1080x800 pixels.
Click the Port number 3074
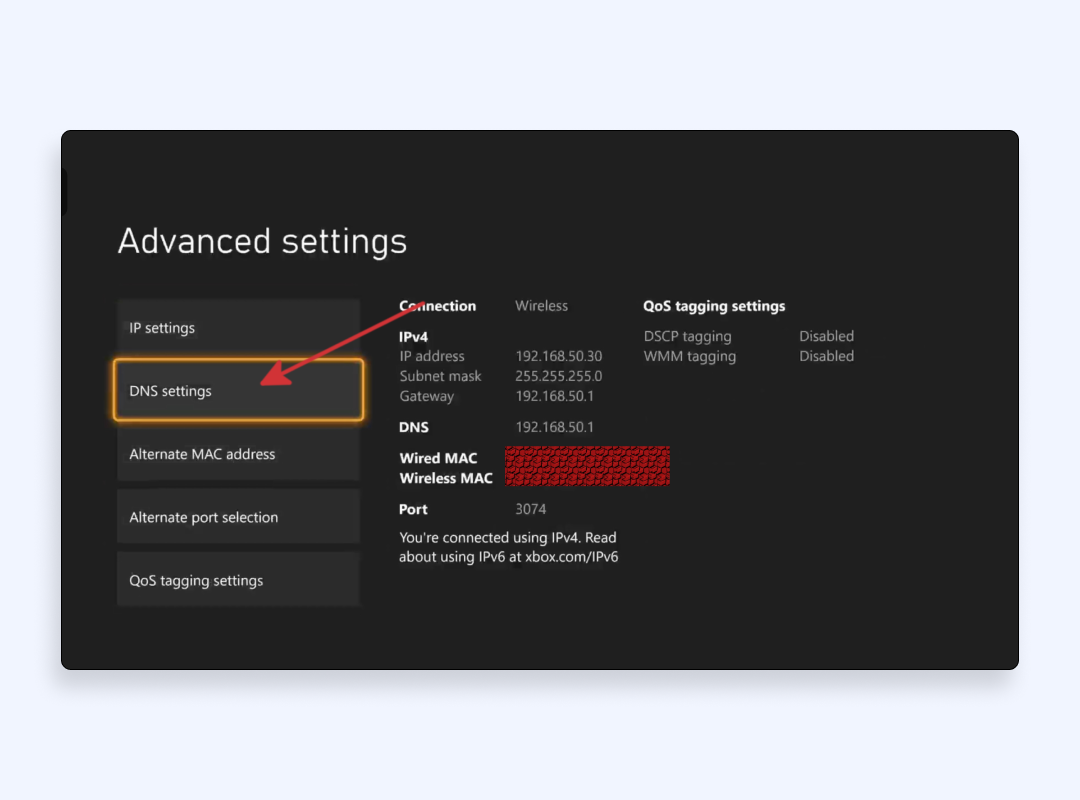[530, 509]
